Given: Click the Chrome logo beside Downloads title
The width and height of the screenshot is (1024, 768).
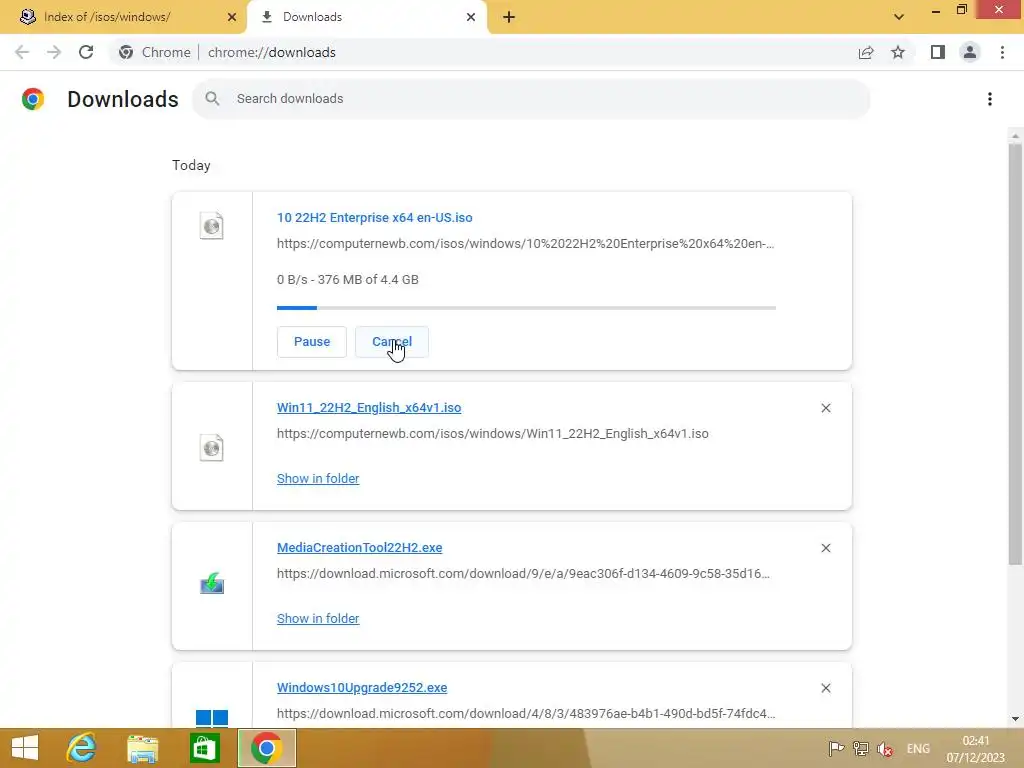Looking at the screenshot, I should [x=33, y=99].
